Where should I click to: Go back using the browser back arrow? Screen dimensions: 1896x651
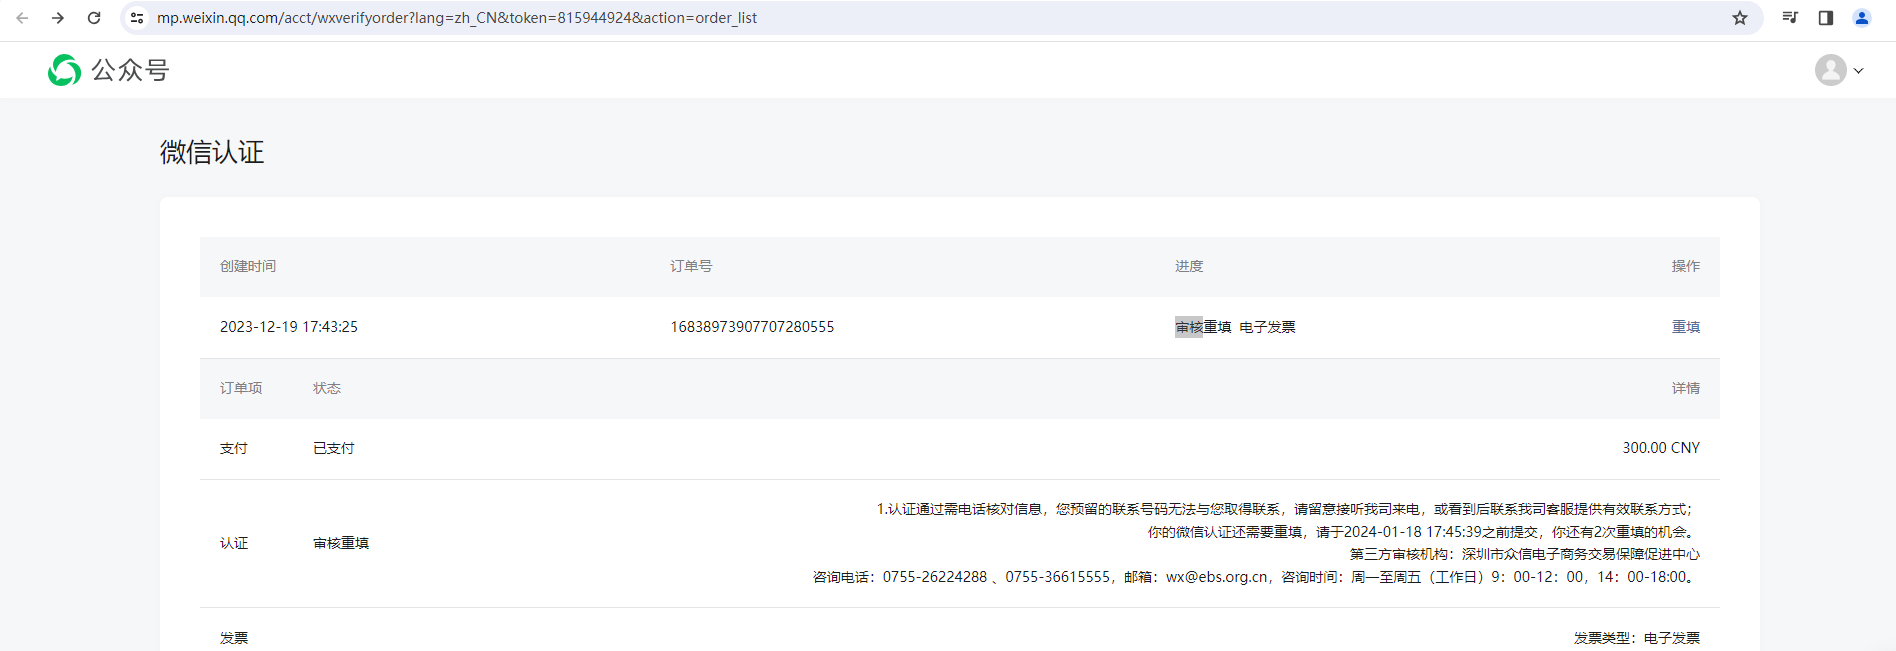22,18
